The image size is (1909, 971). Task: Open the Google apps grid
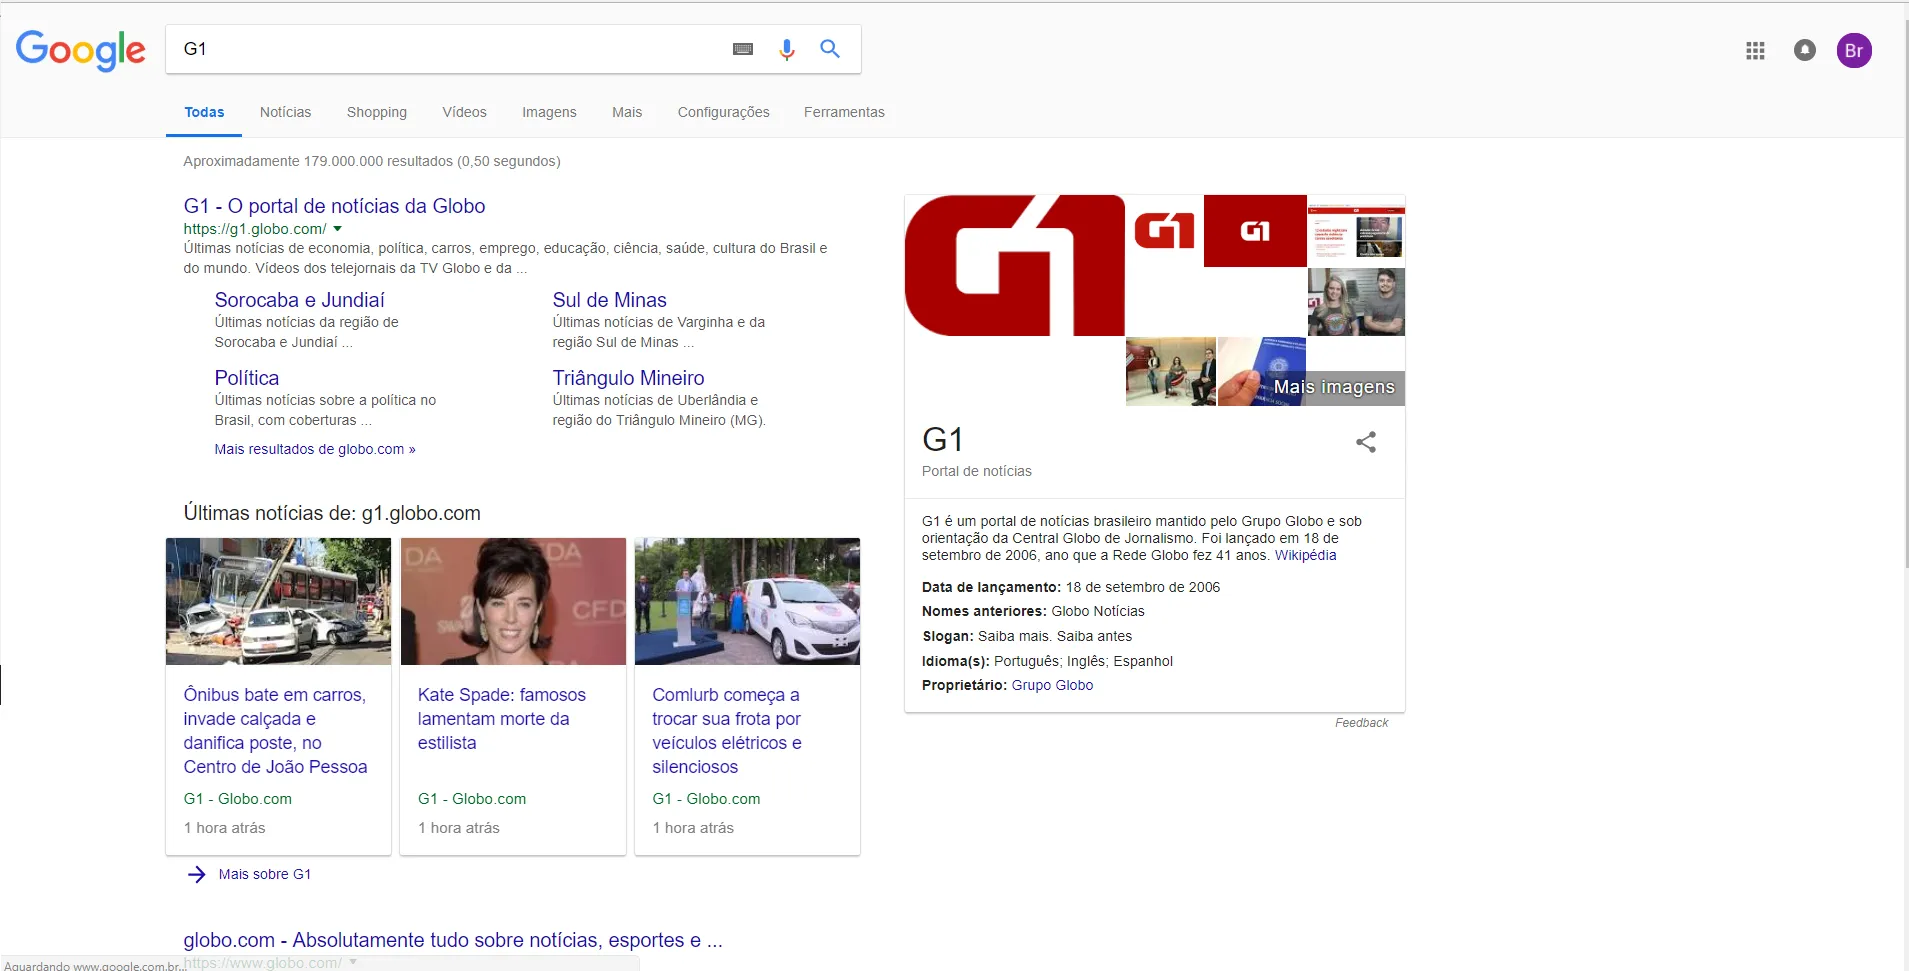coord(1755,50)
